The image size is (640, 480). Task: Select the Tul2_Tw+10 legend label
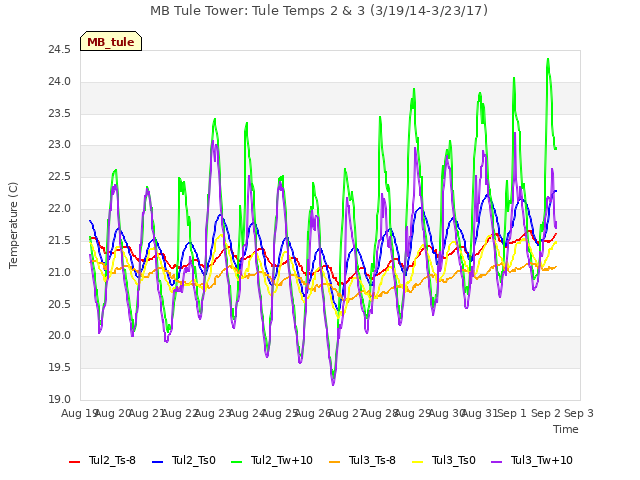[x=282, y=460]
